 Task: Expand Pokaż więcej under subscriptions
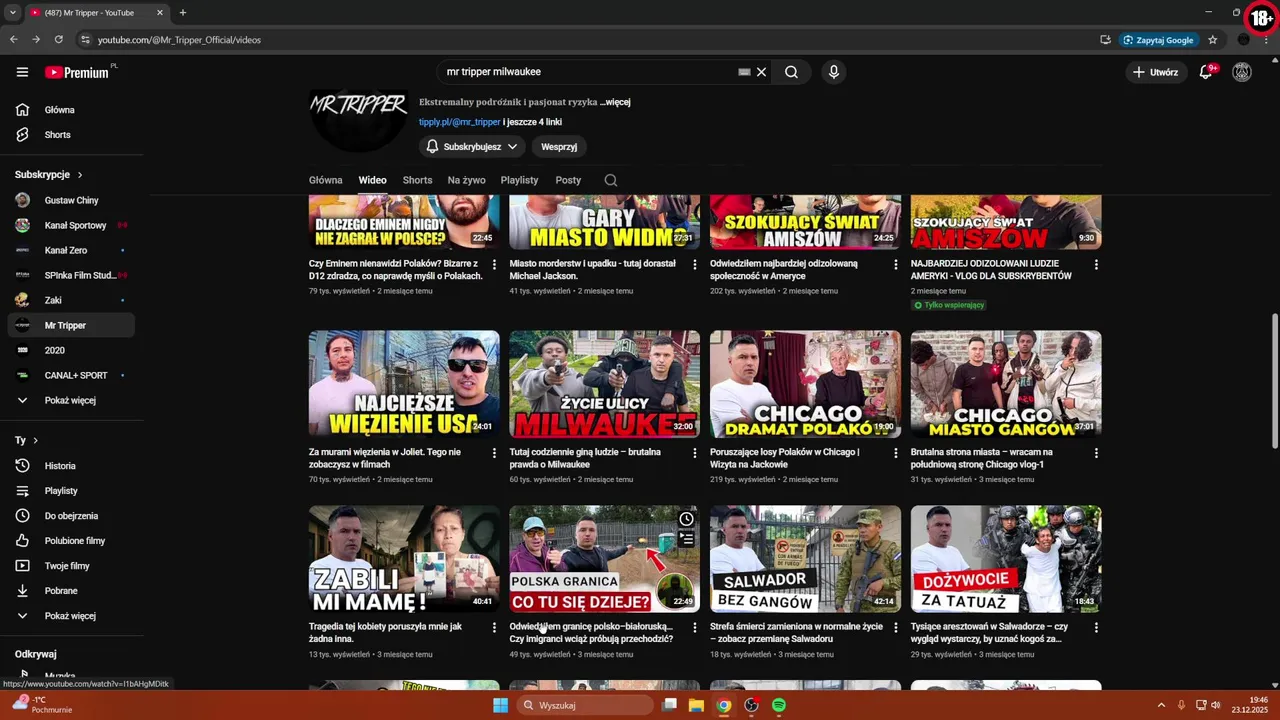71,401
